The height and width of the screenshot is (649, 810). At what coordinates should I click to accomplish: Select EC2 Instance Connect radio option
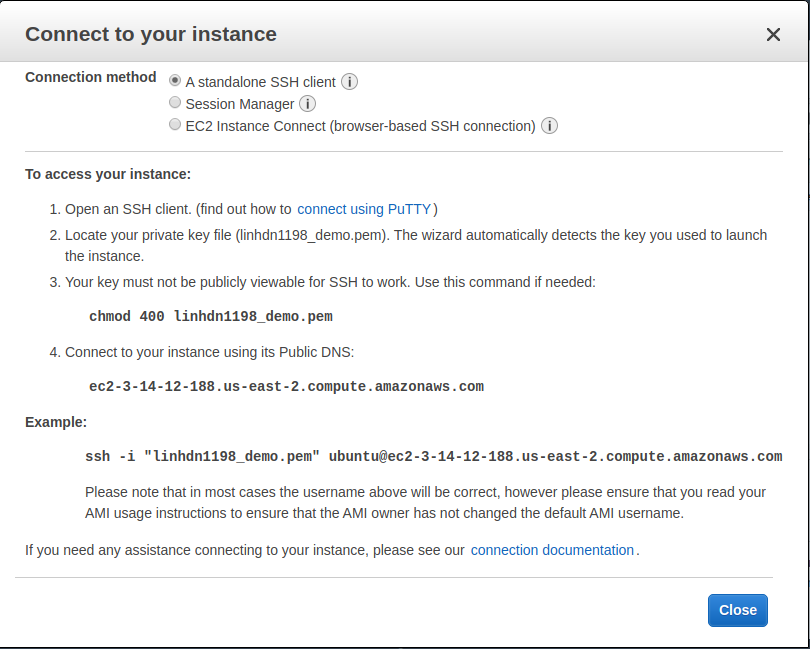175,125
